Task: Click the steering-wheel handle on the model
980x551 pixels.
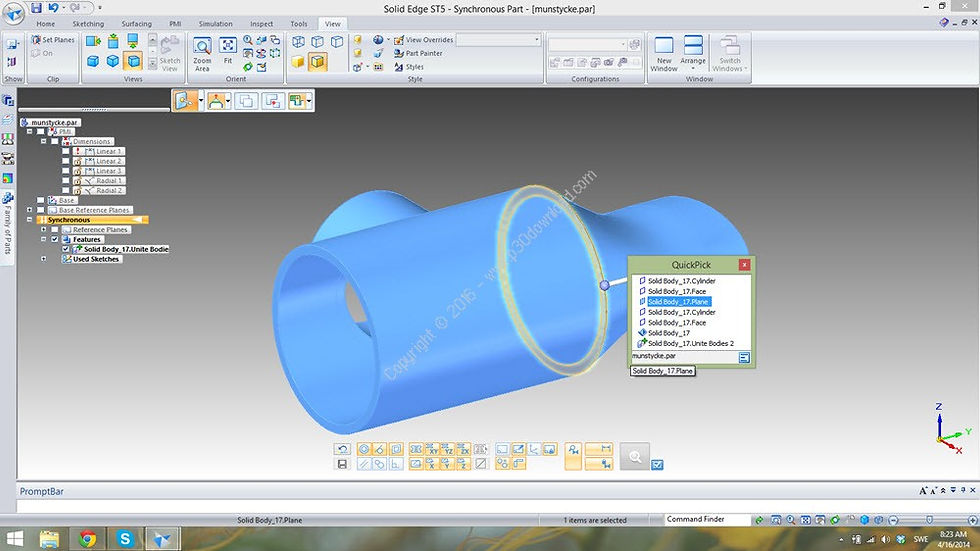Action: click(x=604, y=285)
